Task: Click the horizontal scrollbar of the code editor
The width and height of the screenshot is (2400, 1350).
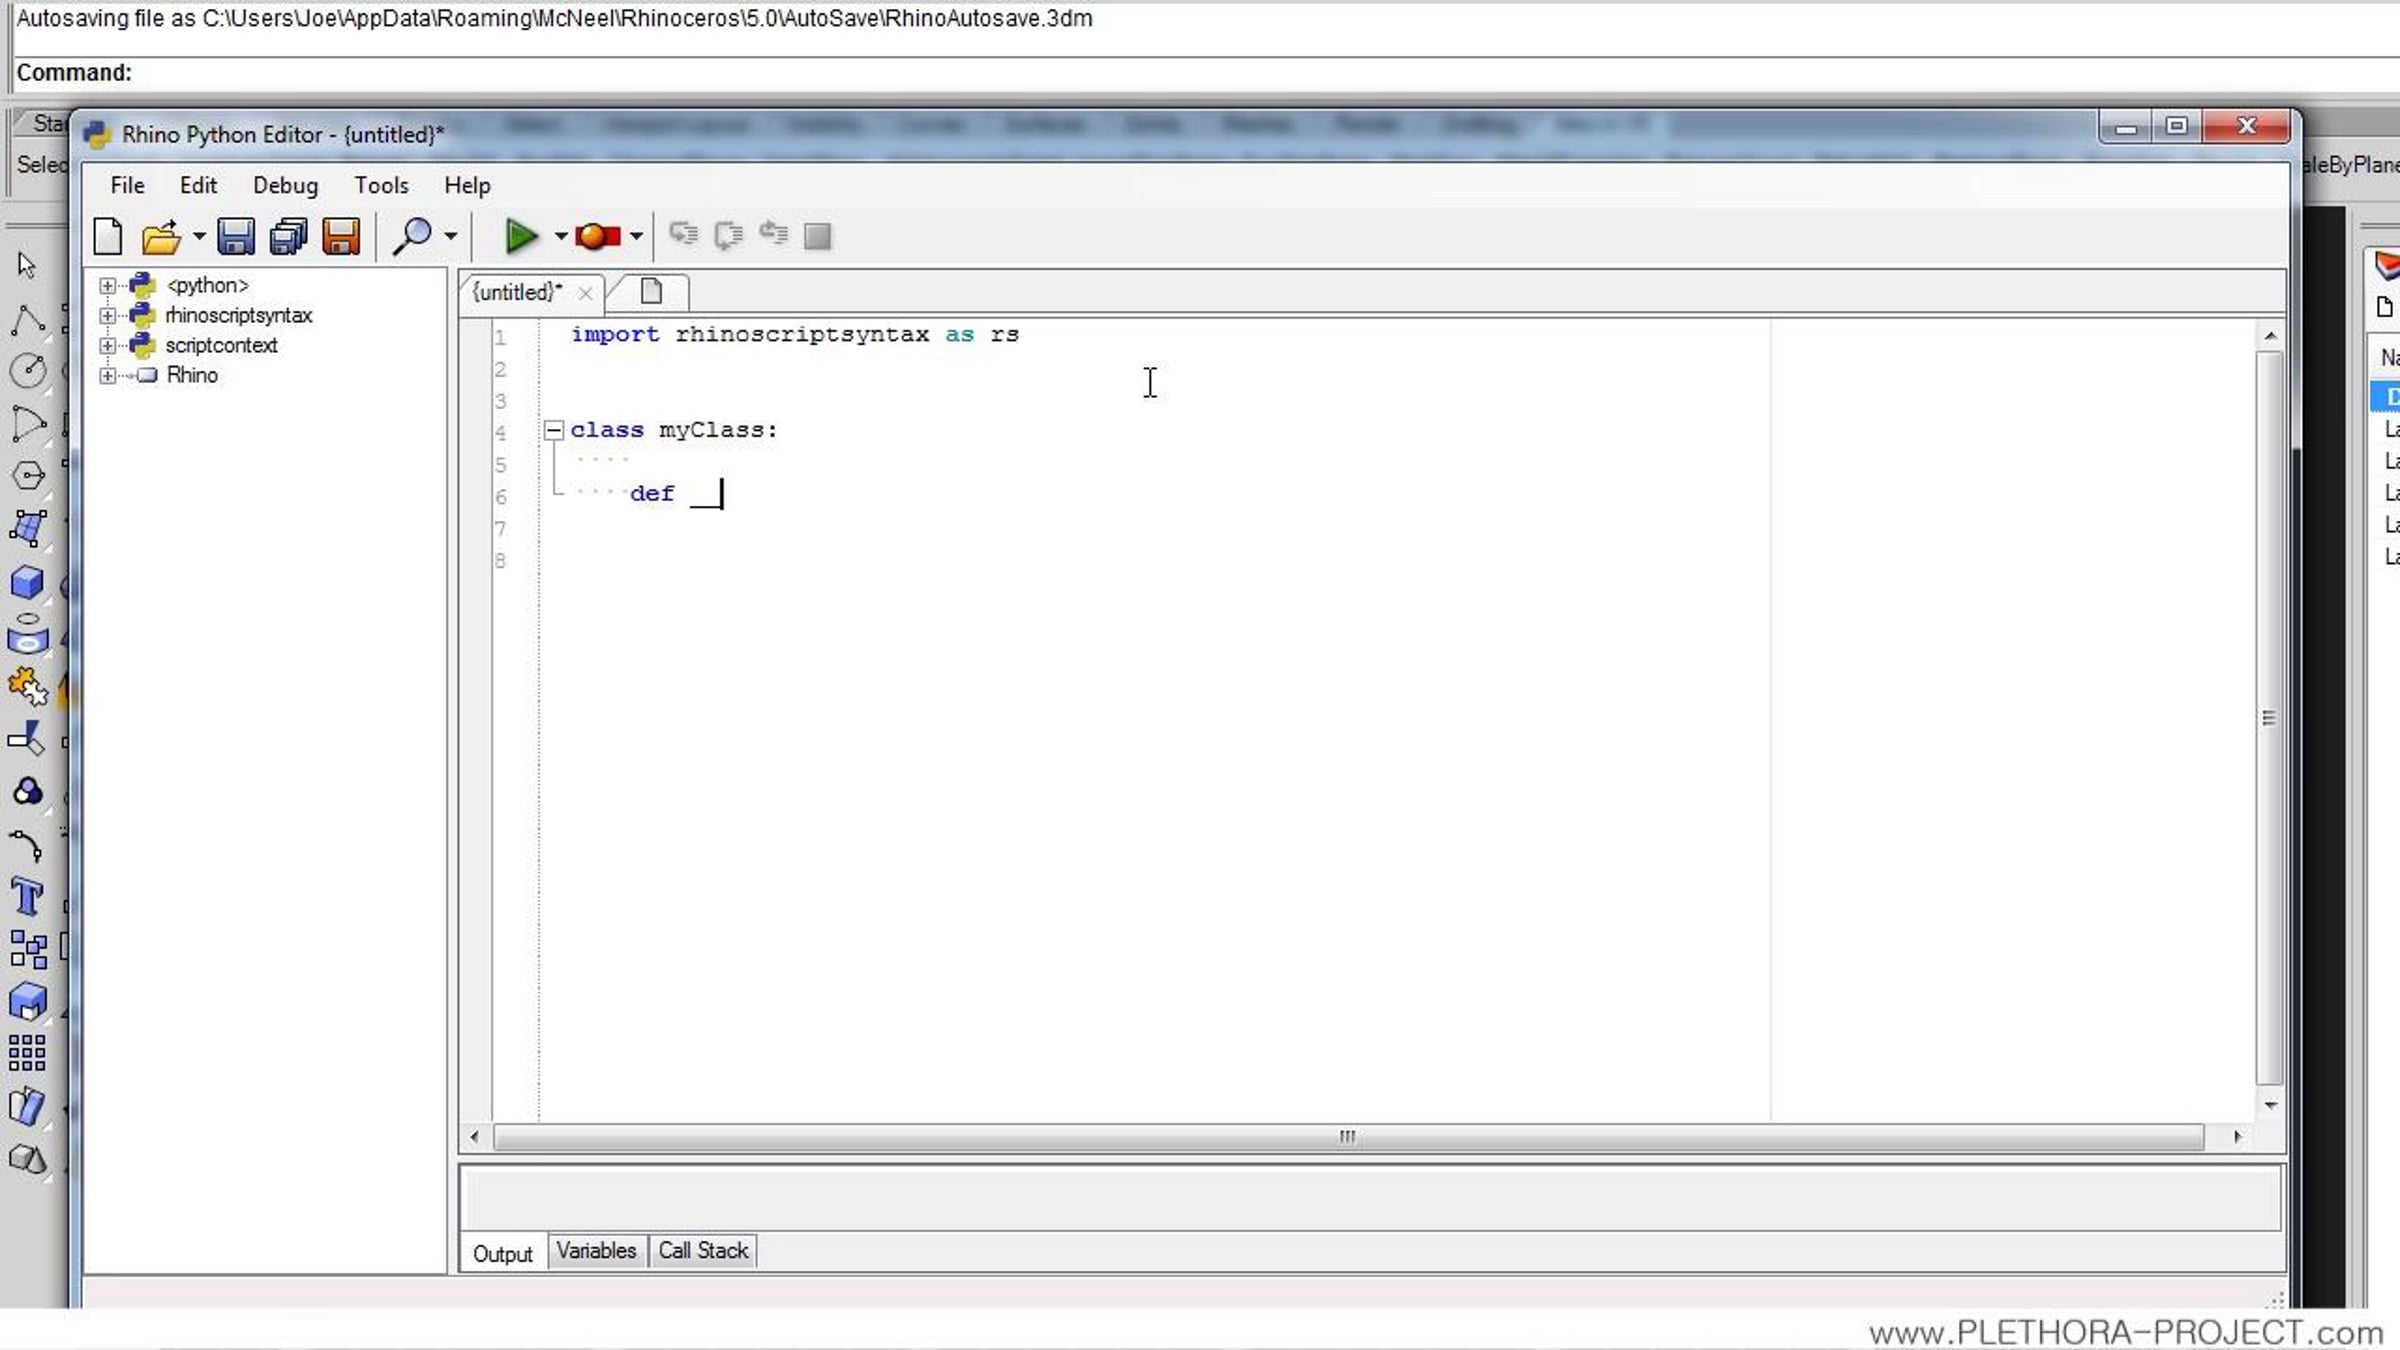Action: point(1346,1137)
